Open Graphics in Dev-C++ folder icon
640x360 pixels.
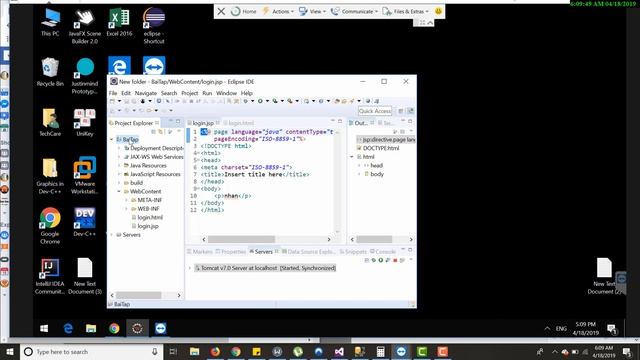point(50,176)
